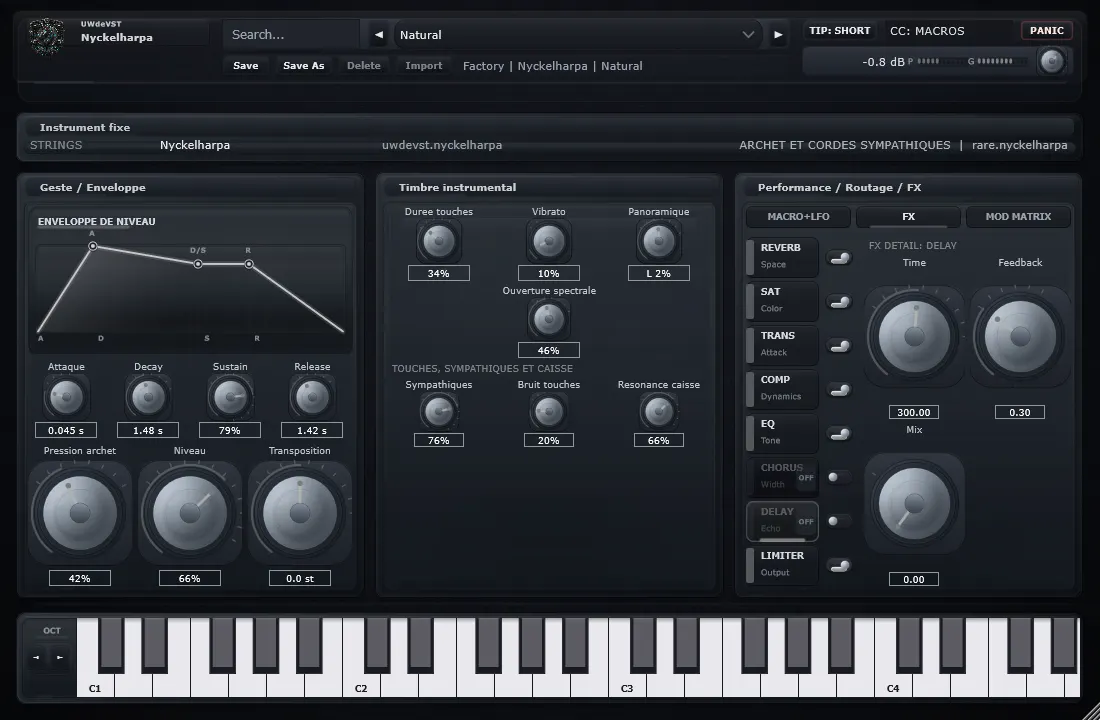1100x720 pixels.
Task: Click the Search preset field
Action: (291, 34)
